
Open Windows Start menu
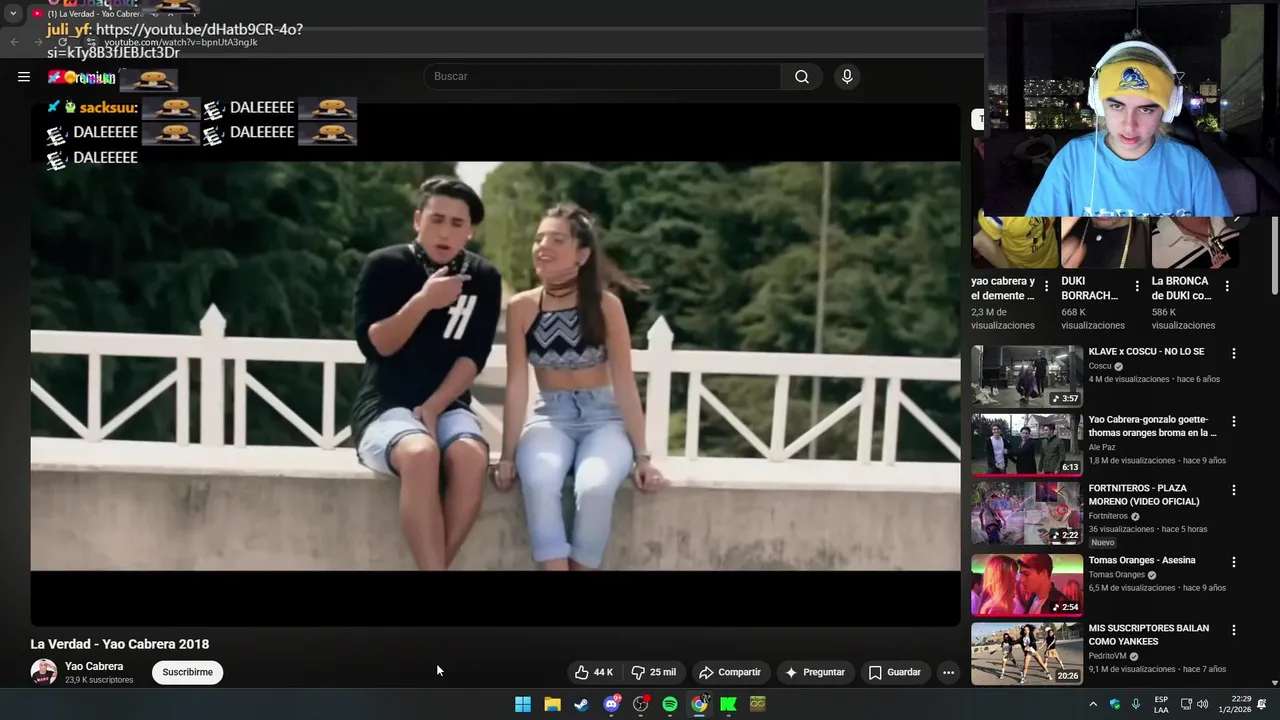[x=523, y=704]
